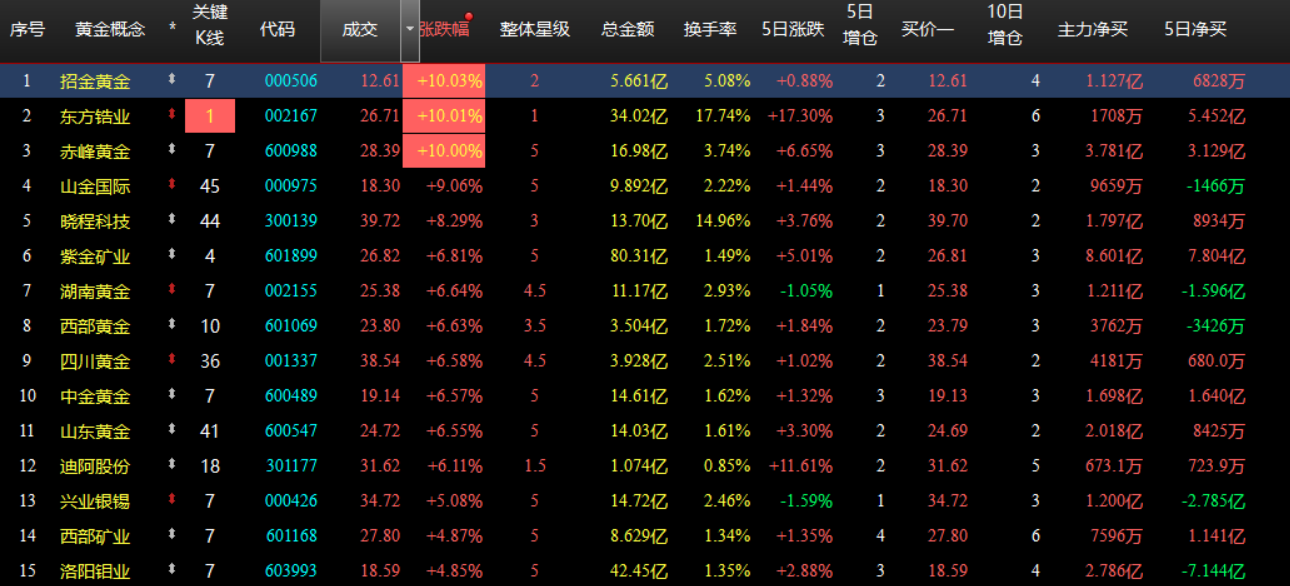The image size is (1290, 586).
Task: Select the 东方锆业 stock name
Action: tap(95, 116)
